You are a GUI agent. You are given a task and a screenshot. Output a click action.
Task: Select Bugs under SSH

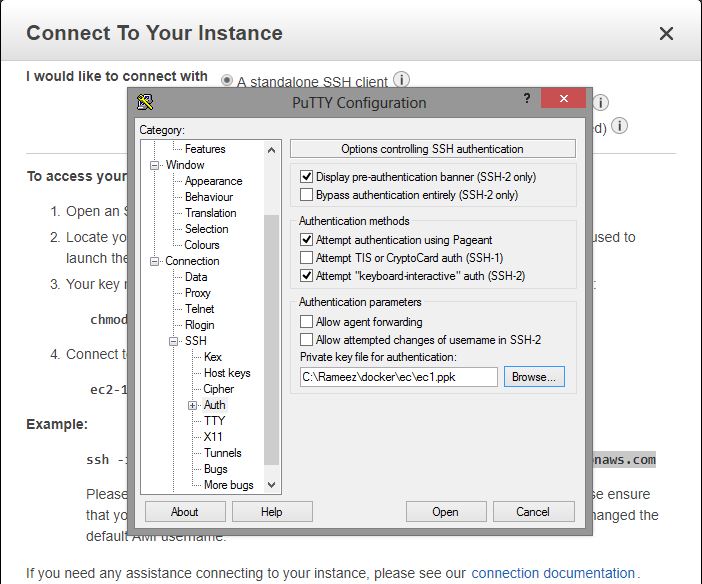pos(215,469)
